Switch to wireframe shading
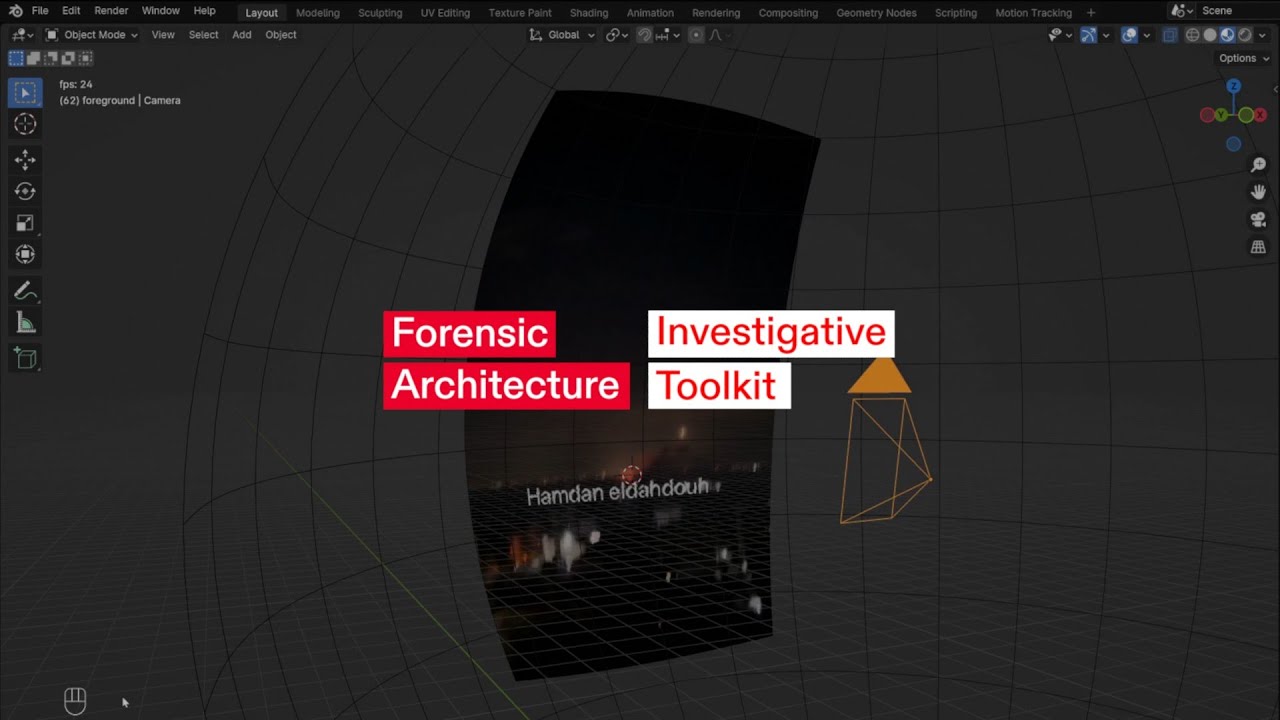 pos(1192,35)
